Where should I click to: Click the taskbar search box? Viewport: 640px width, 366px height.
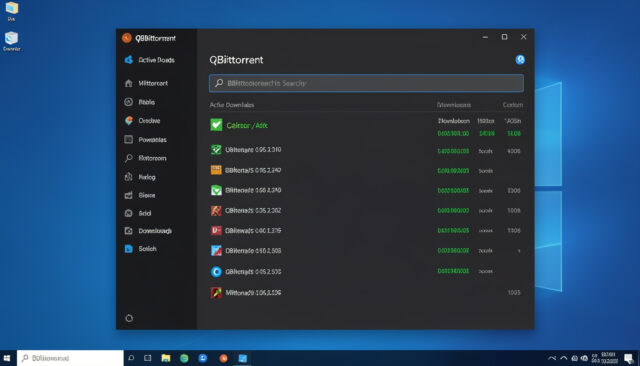click(70, 358)
